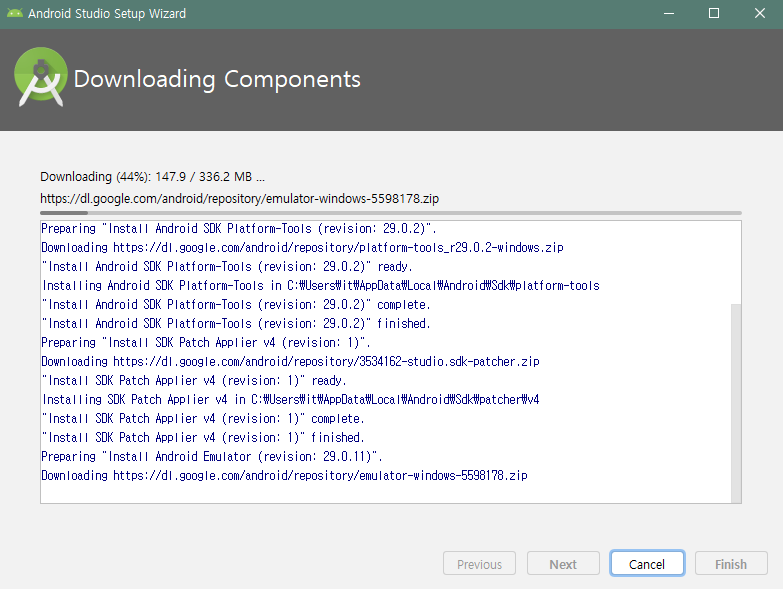Viewport: 783px width, 589px height.
Task: Click the disabled Finish button
Action: [x=731, y=564]
